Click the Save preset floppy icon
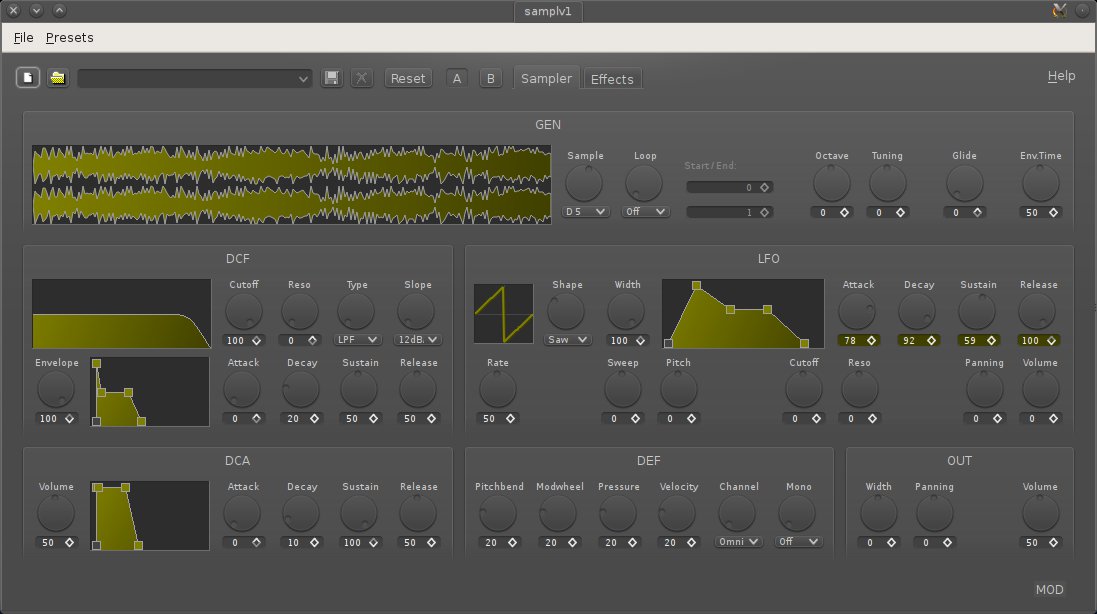This screenshot has height=614, width=1097. click(x=332, y=78)
